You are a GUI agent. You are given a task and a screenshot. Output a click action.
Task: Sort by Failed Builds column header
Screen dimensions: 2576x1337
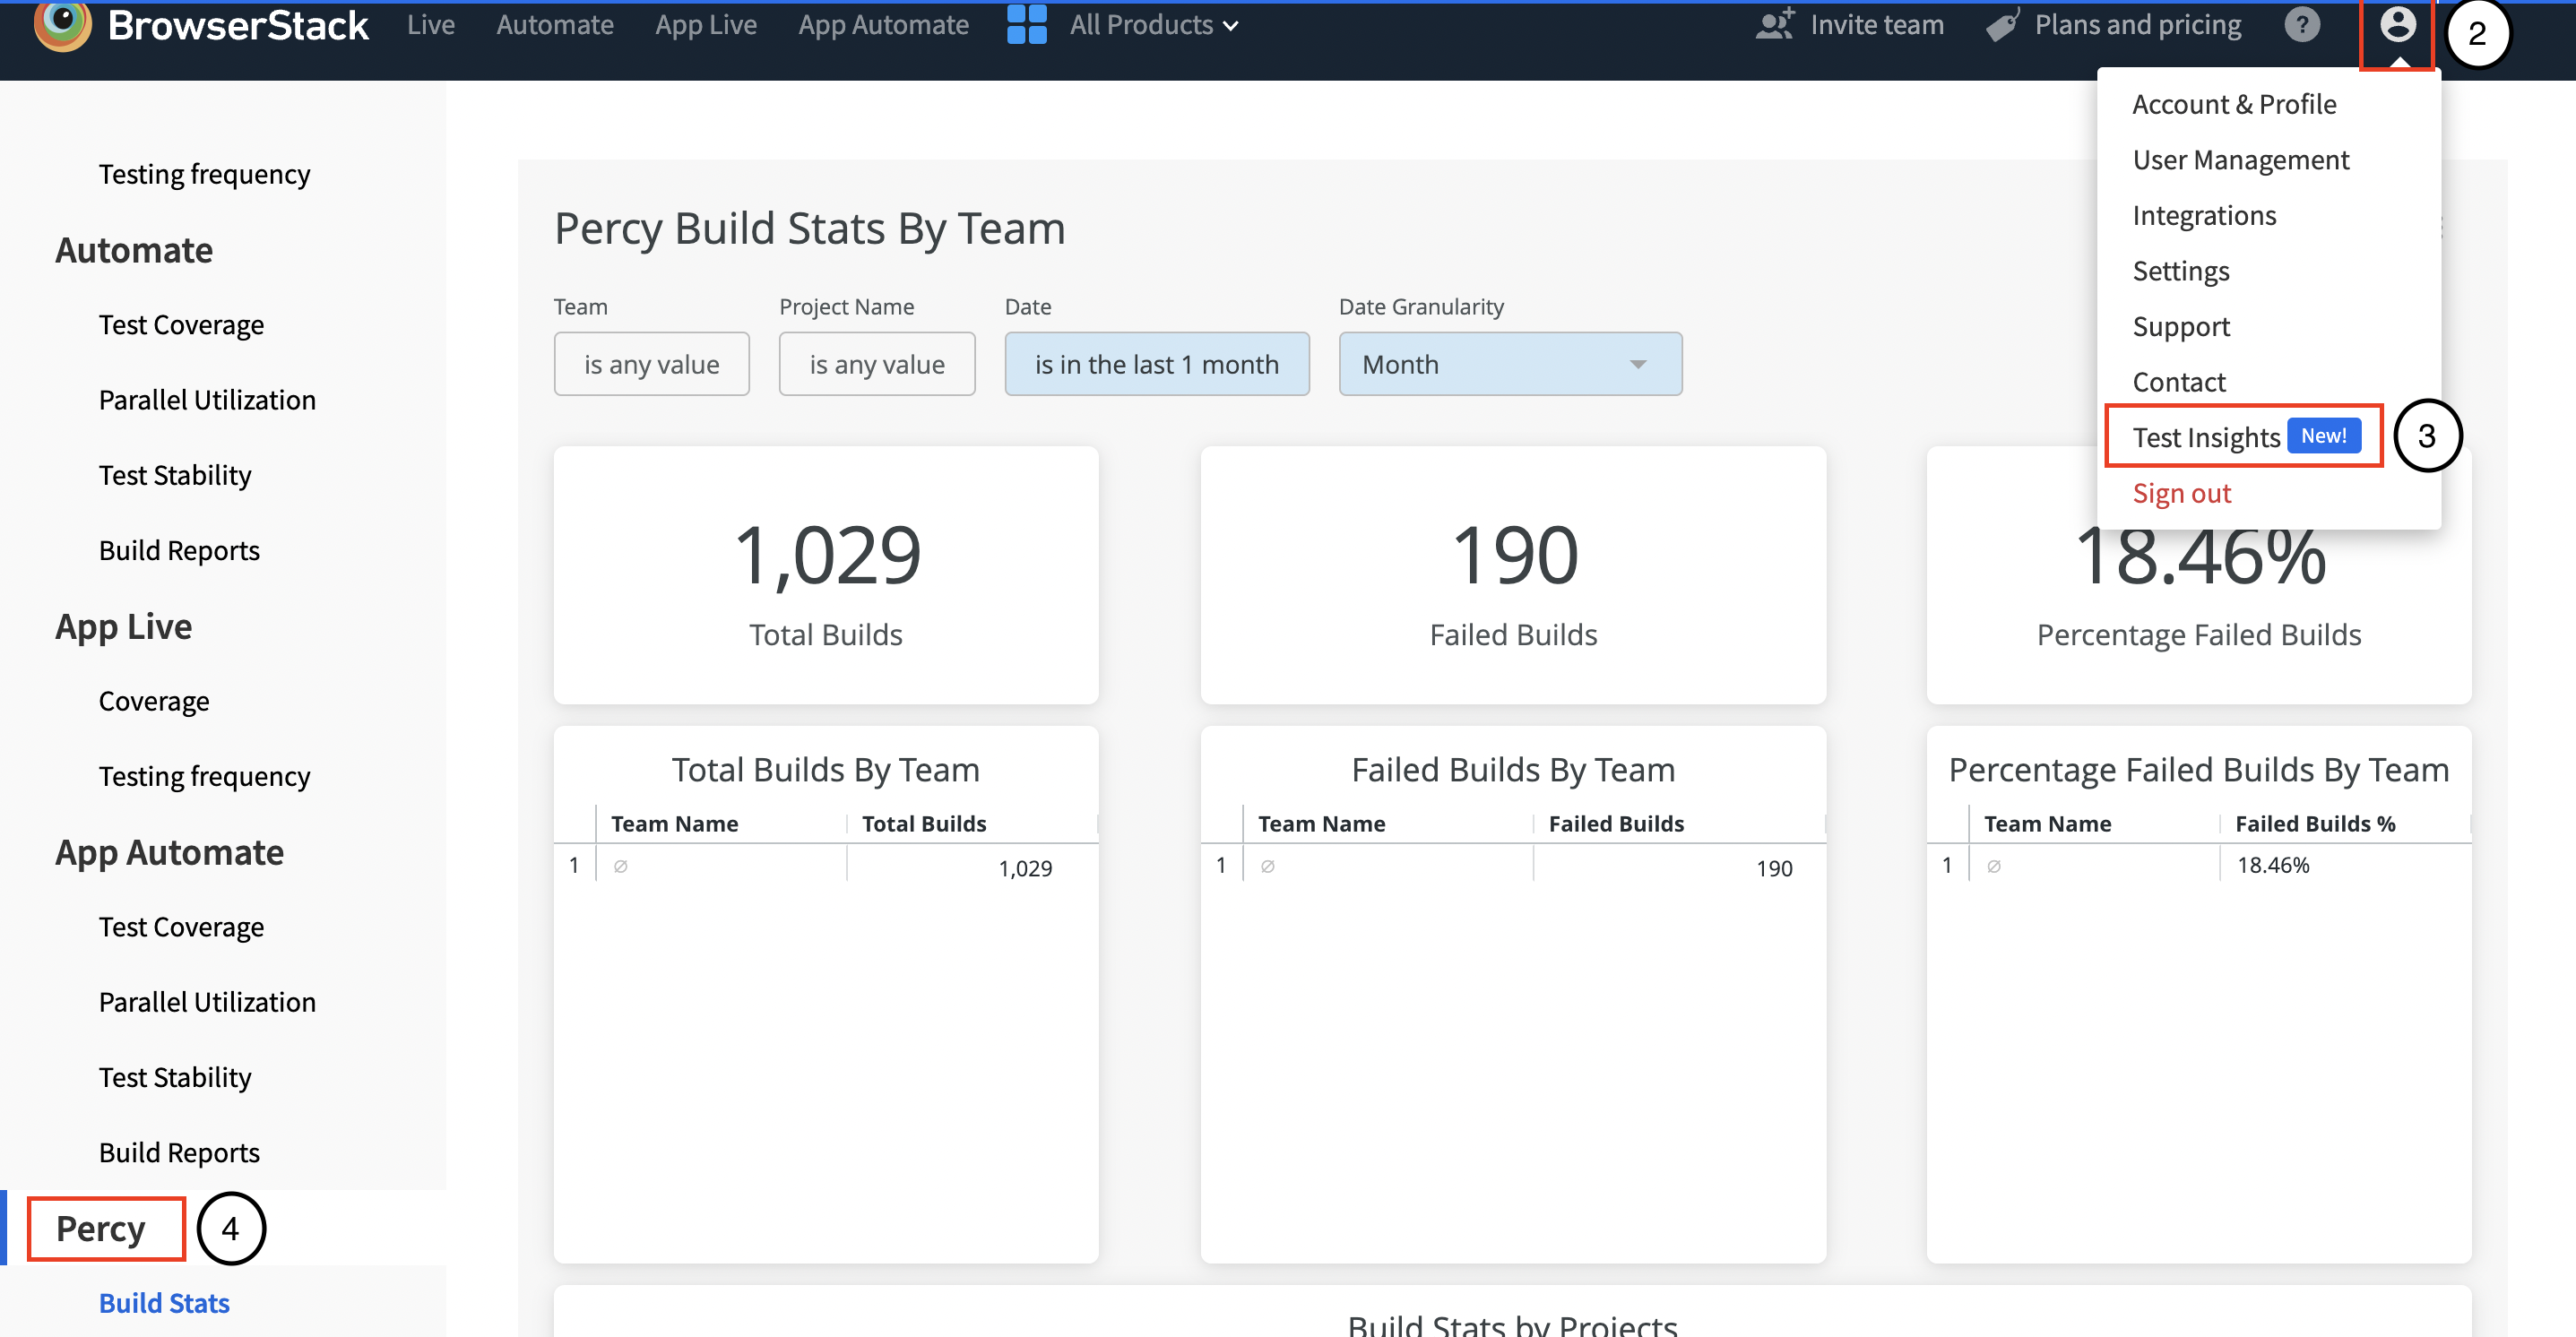1615,823
